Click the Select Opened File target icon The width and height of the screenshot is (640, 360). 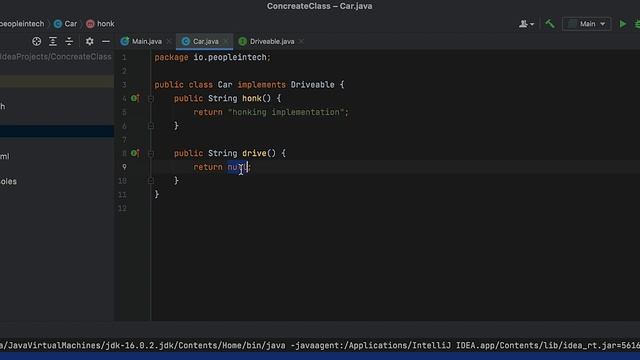(37, 41)
